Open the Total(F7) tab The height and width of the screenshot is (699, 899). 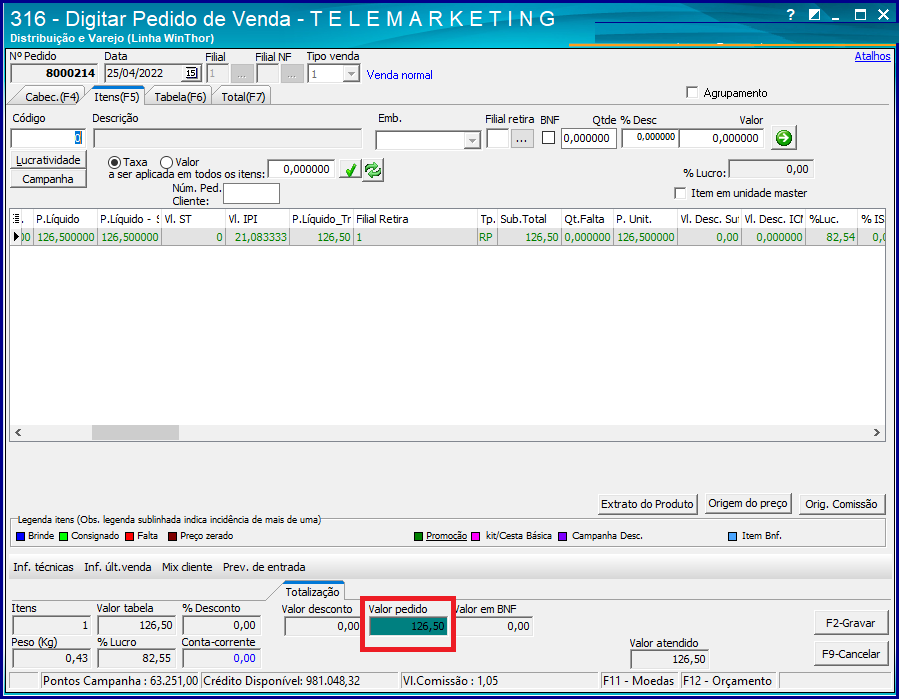[243, 97]
